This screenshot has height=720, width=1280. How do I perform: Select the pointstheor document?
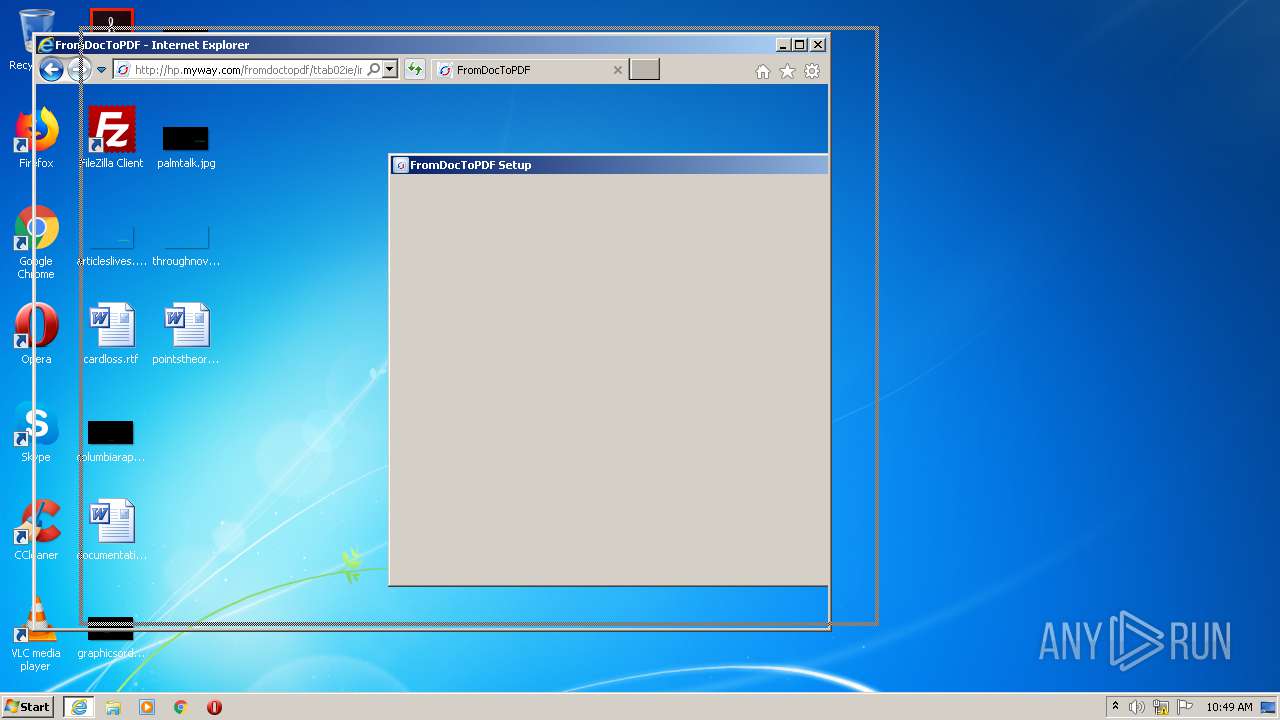tap(186, 334)
